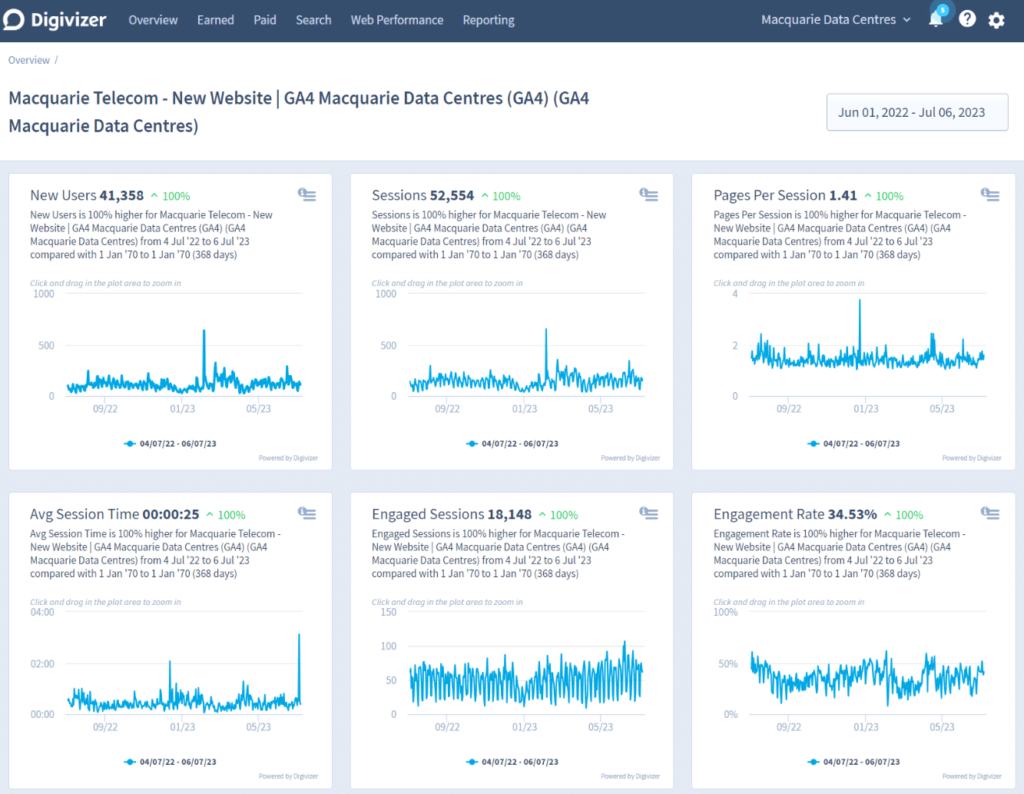Viewport: 1024px width, 794px height.
Task: Click the Avg Session Time 00:00:25 value
Action: coord(170,514)
